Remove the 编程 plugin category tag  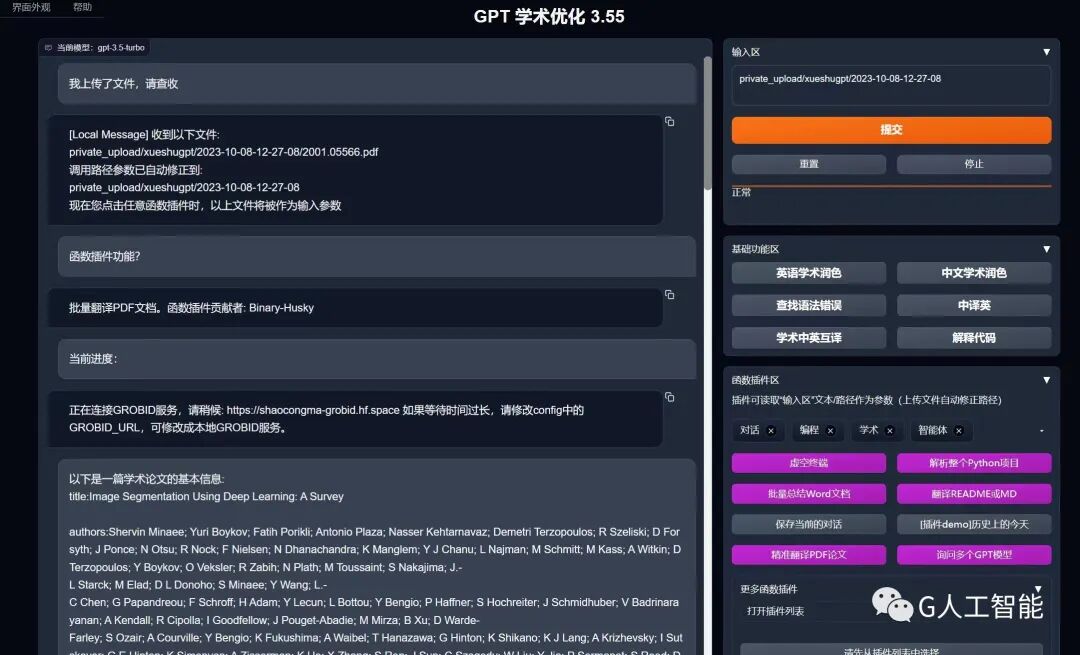(x=830, y=430)
